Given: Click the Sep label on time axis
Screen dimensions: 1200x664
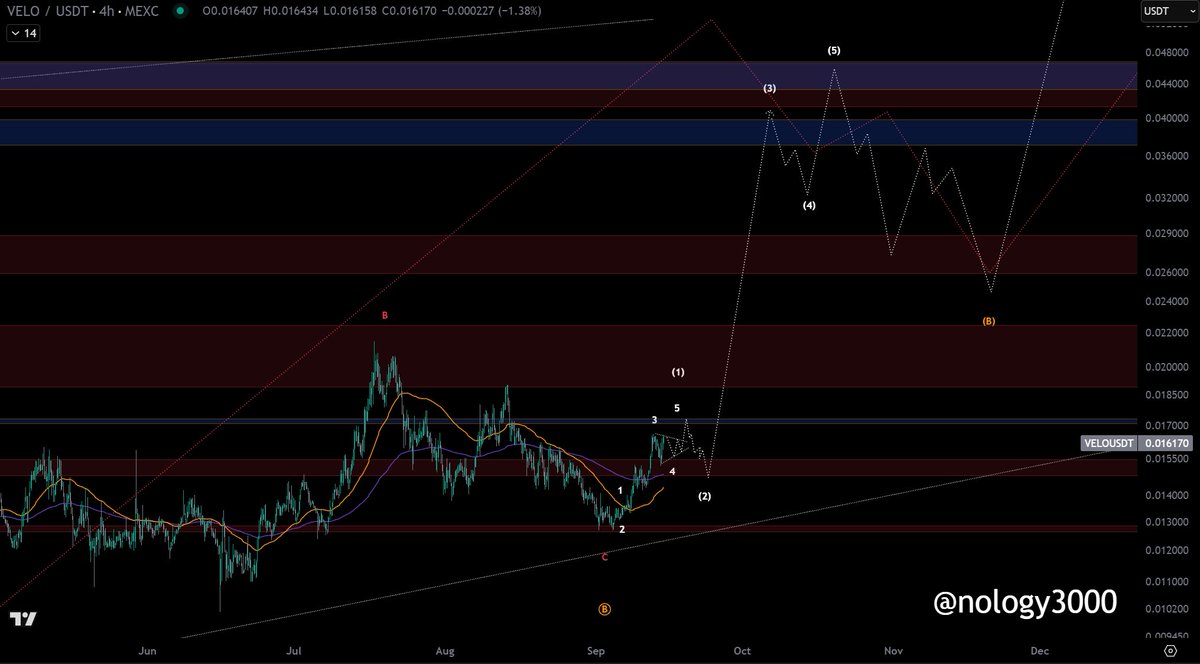Looking at the screenshot, I should [597, 650].
